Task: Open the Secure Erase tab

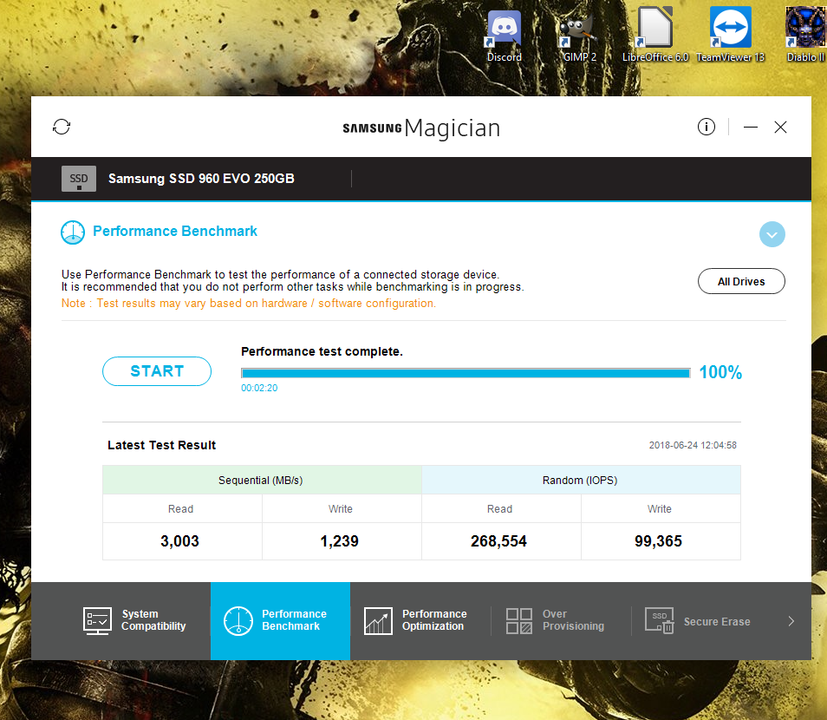Action: point(701,621)
